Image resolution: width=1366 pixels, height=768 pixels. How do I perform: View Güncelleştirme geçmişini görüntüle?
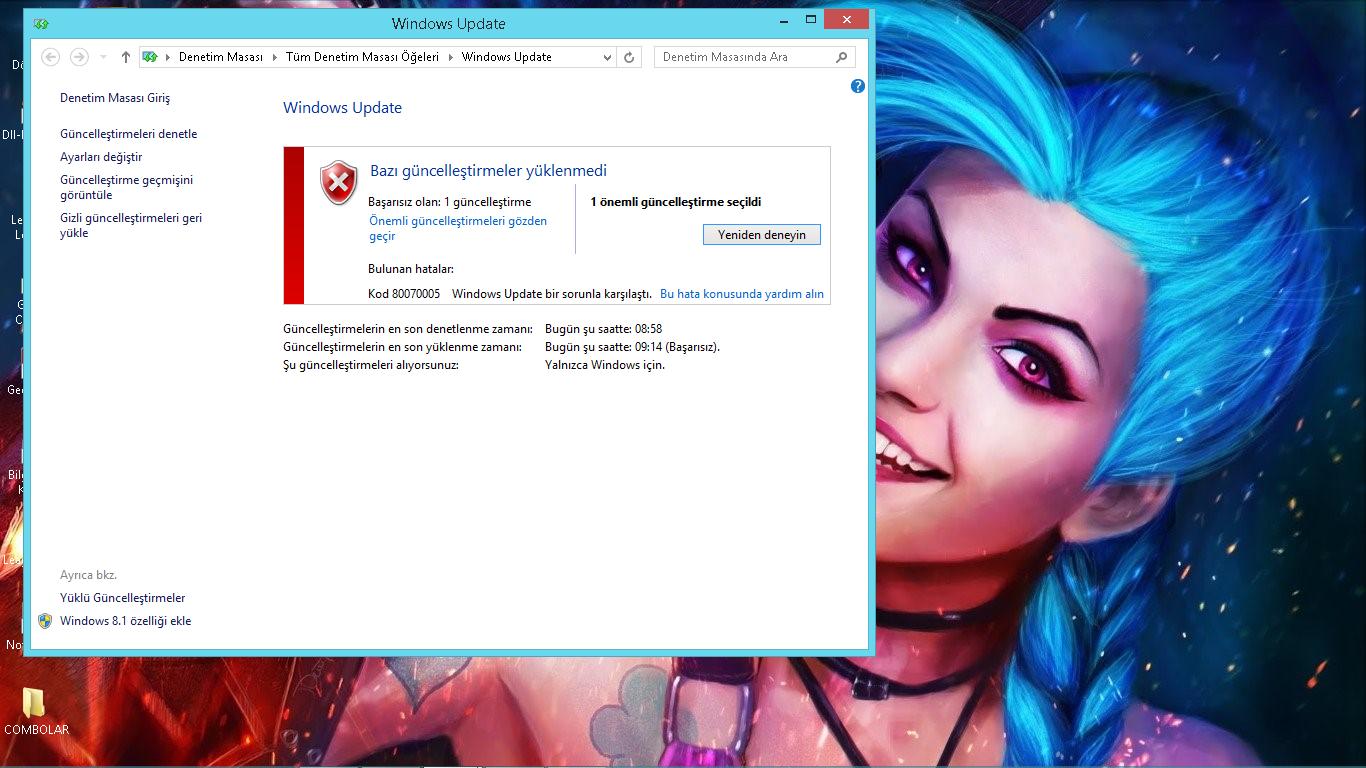pos(126,187)
